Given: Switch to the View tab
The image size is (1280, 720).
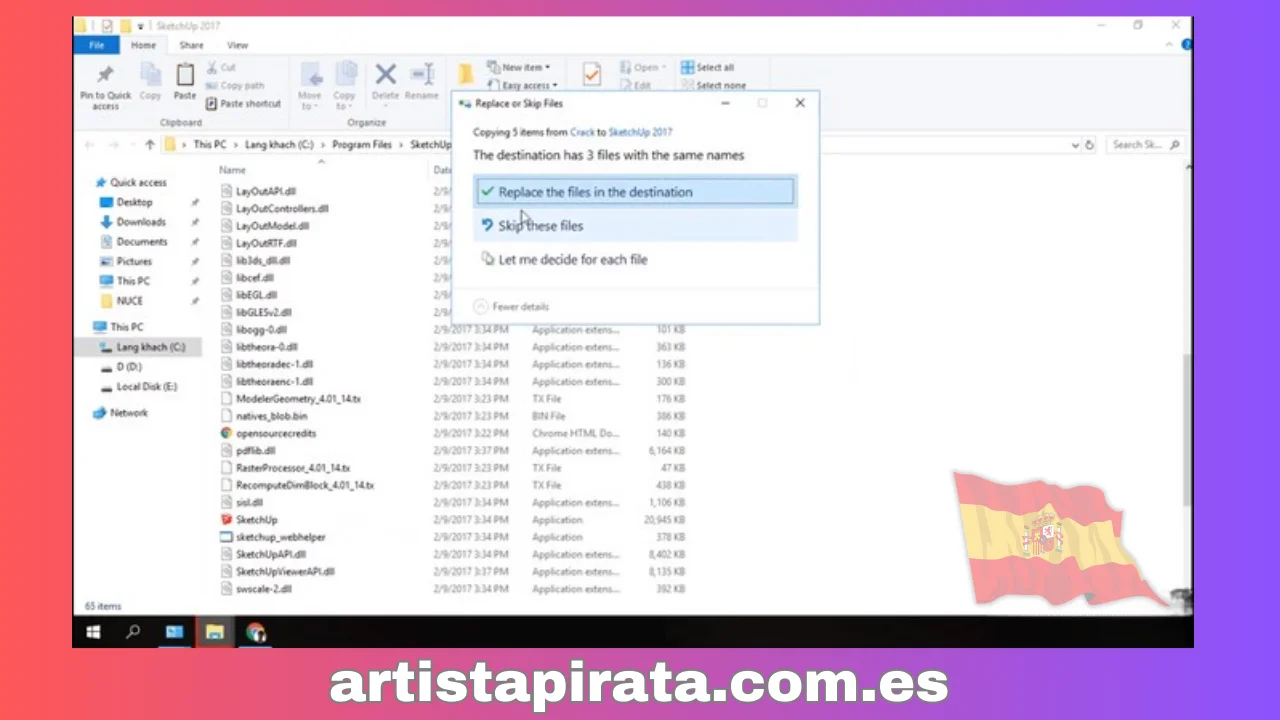Looking at the screenshot, I should click(x=237, y=45).
